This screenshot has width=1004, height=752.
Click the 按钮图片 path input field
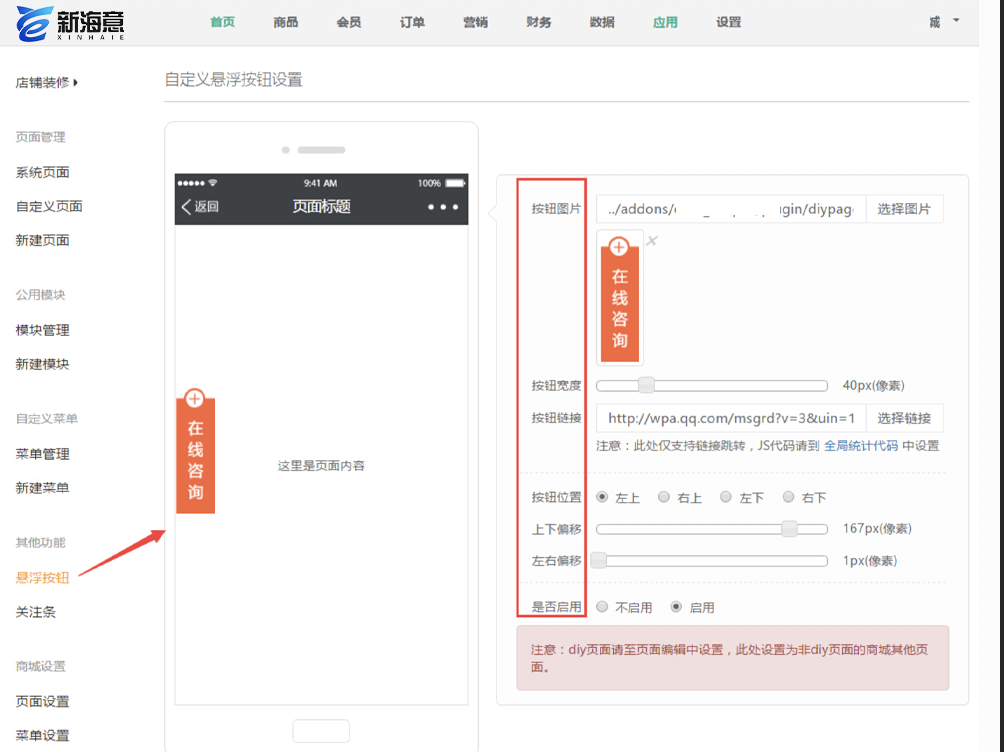[x=731, y=209]
